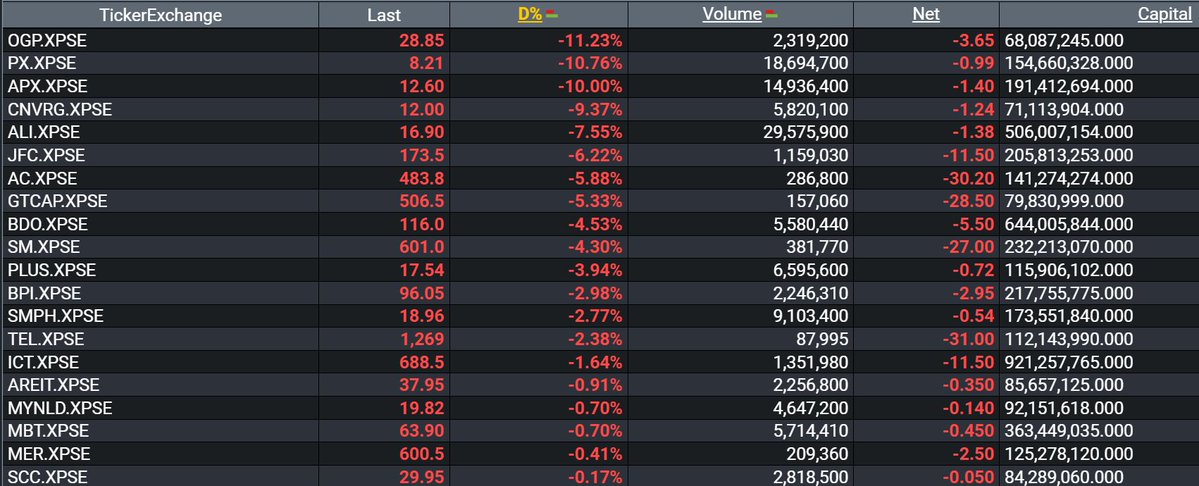Sort by the Net column header
The width and height of the screenshot is (1199, 486).
[x=926, y=15]
